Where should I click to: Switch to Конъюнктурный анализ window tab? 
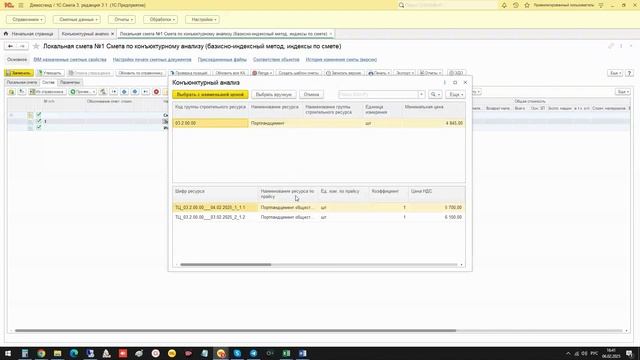pos(85,34)
